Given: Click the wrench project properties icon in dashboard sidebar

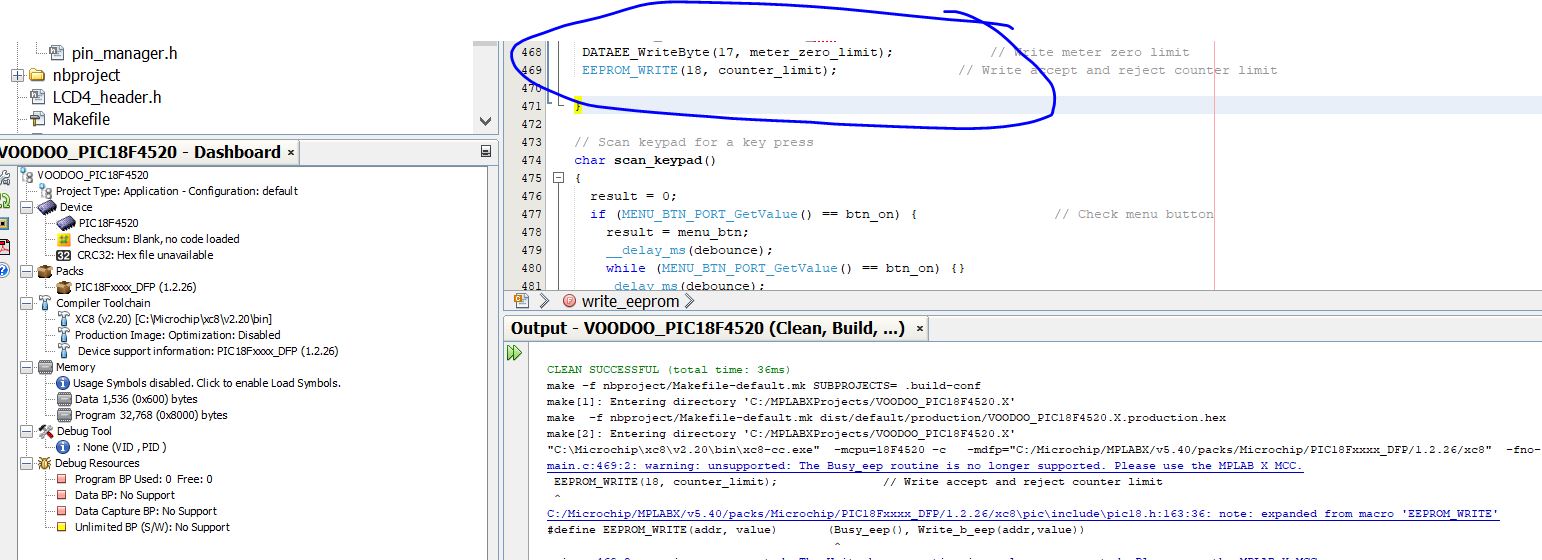Looking at the screenshot, I should tap(5, 177).
